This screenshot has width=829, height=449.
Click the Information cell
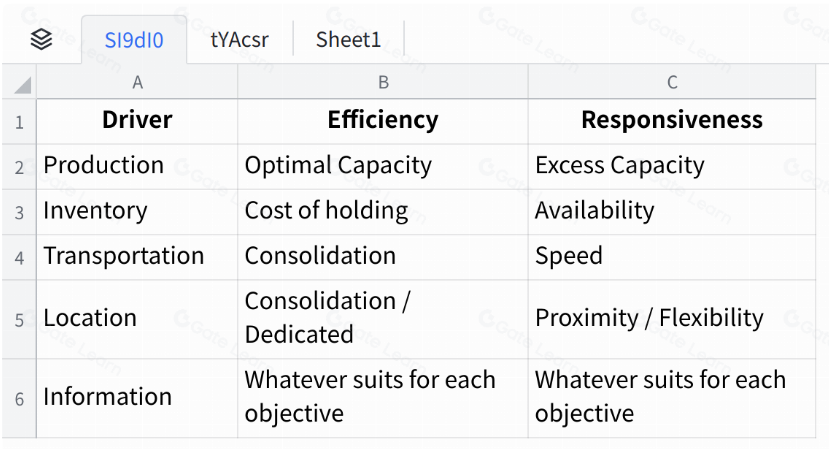(137, 398)
